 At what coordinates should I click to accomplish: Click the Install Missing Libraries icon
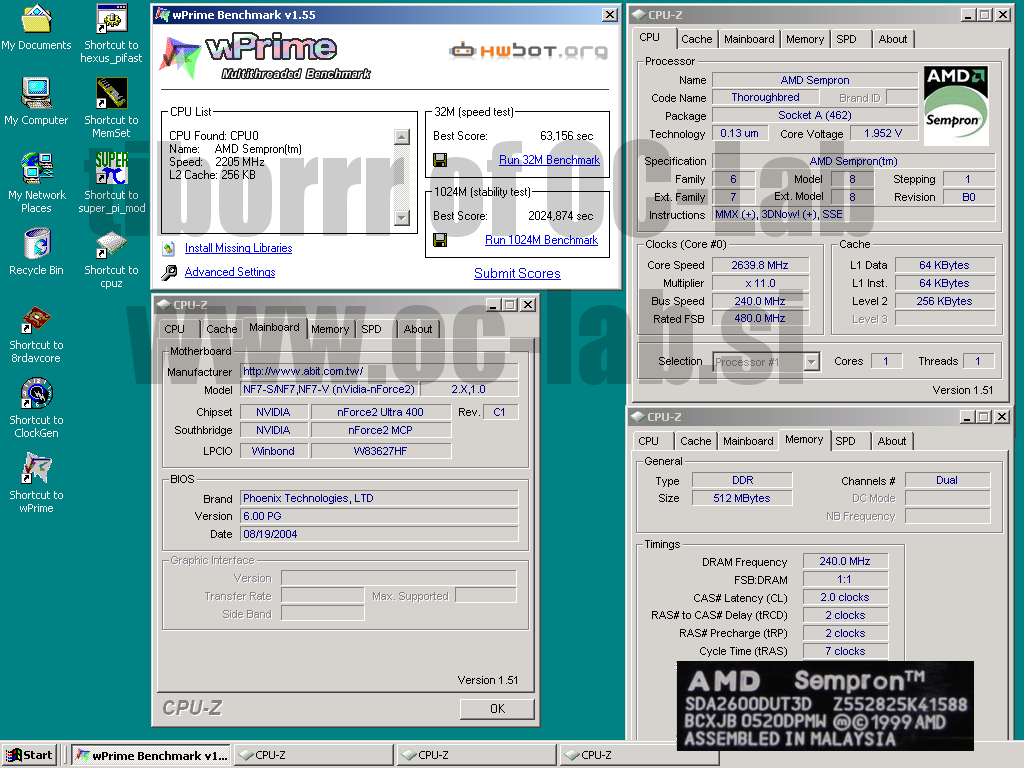click(169, 248)
